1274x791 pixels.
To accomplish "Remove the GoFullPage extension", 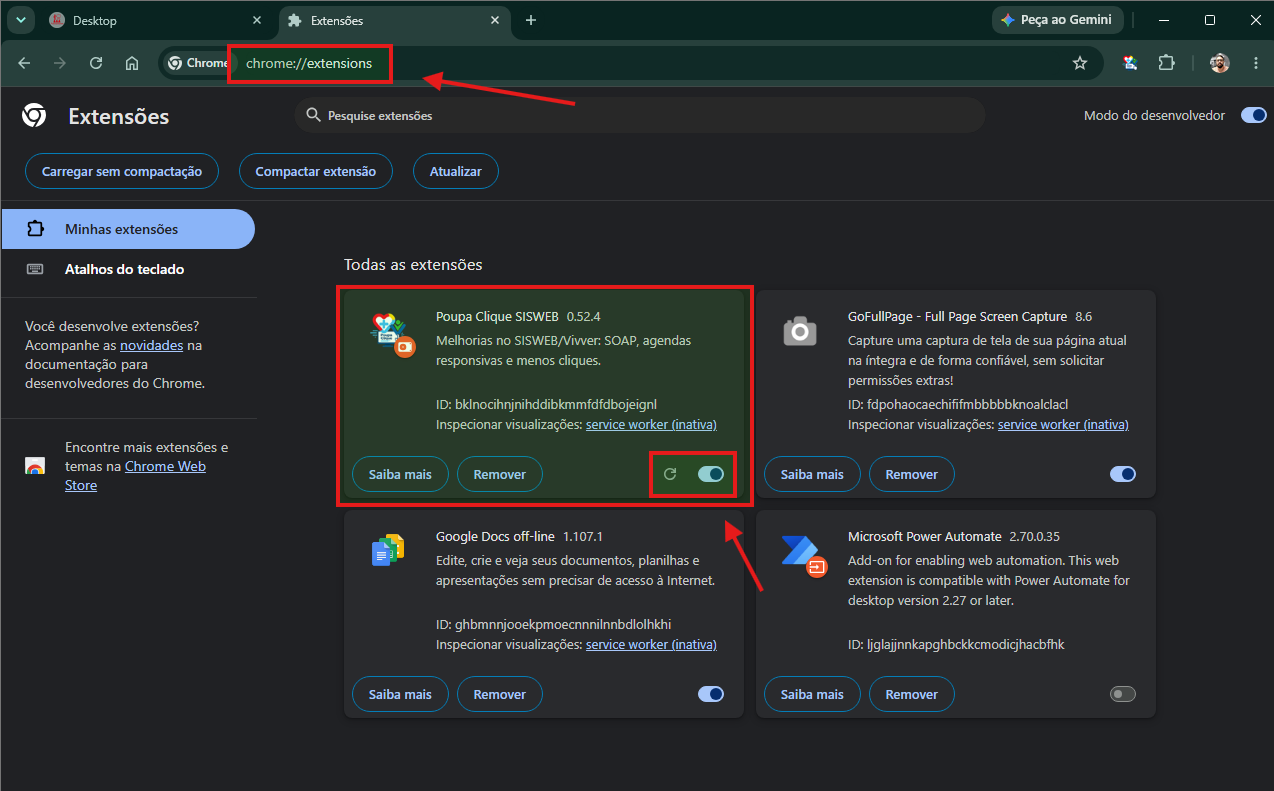I will pyautogui.click(x=912, y=474).
